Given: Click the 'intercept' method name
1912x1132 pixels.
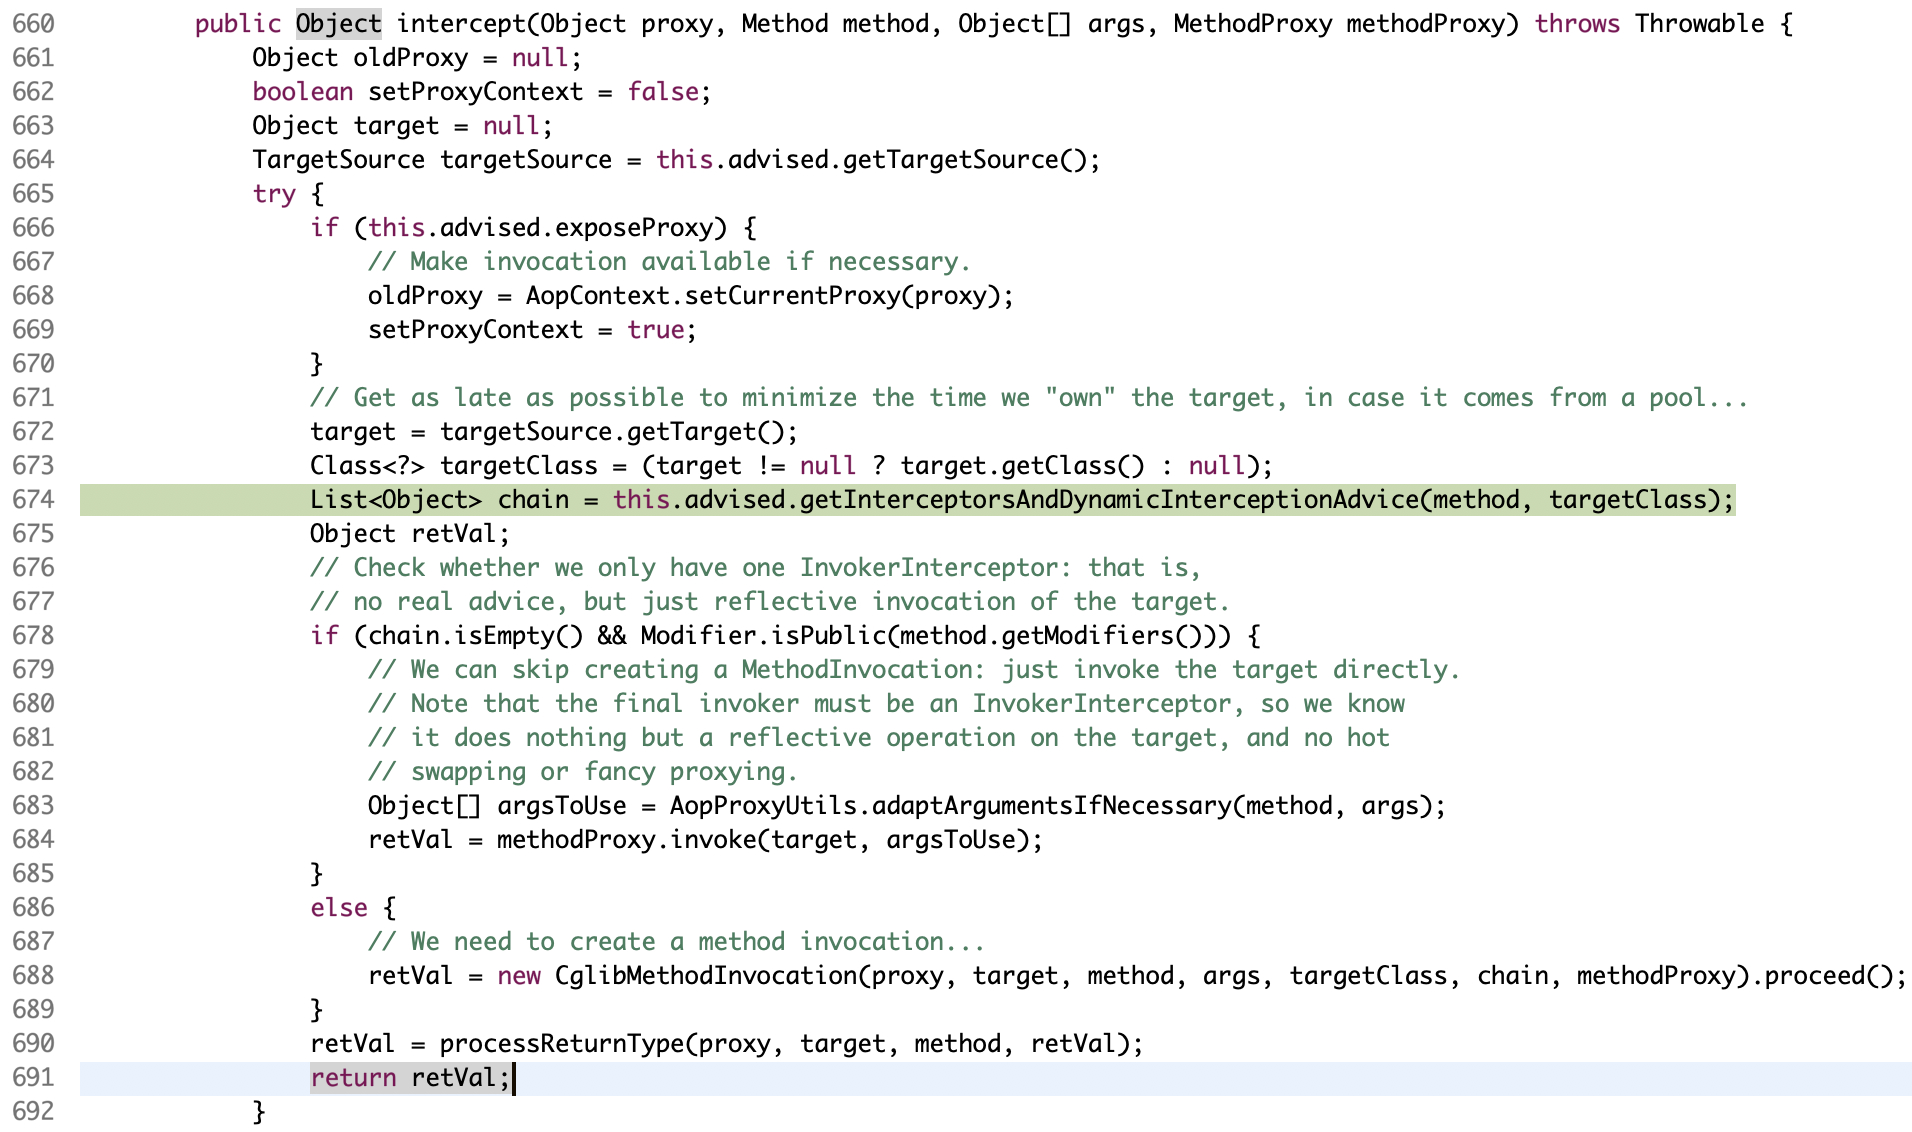Looking at the screenshot, I should tap(461, 24).
